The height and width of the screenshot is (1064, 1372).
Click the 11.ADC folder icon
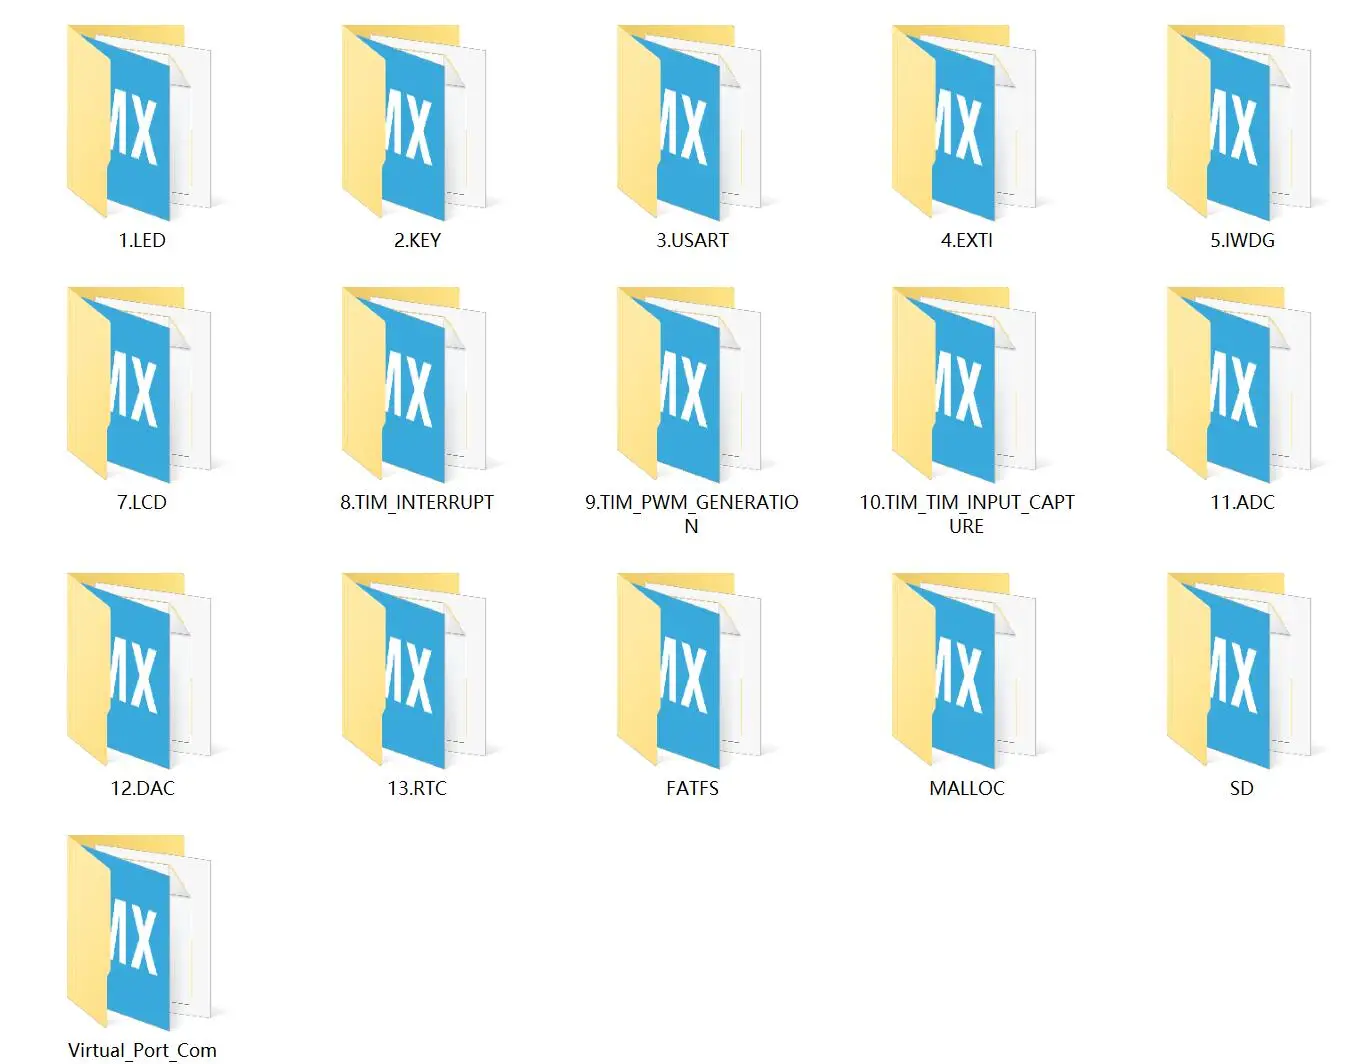(x=1240, y=385)
